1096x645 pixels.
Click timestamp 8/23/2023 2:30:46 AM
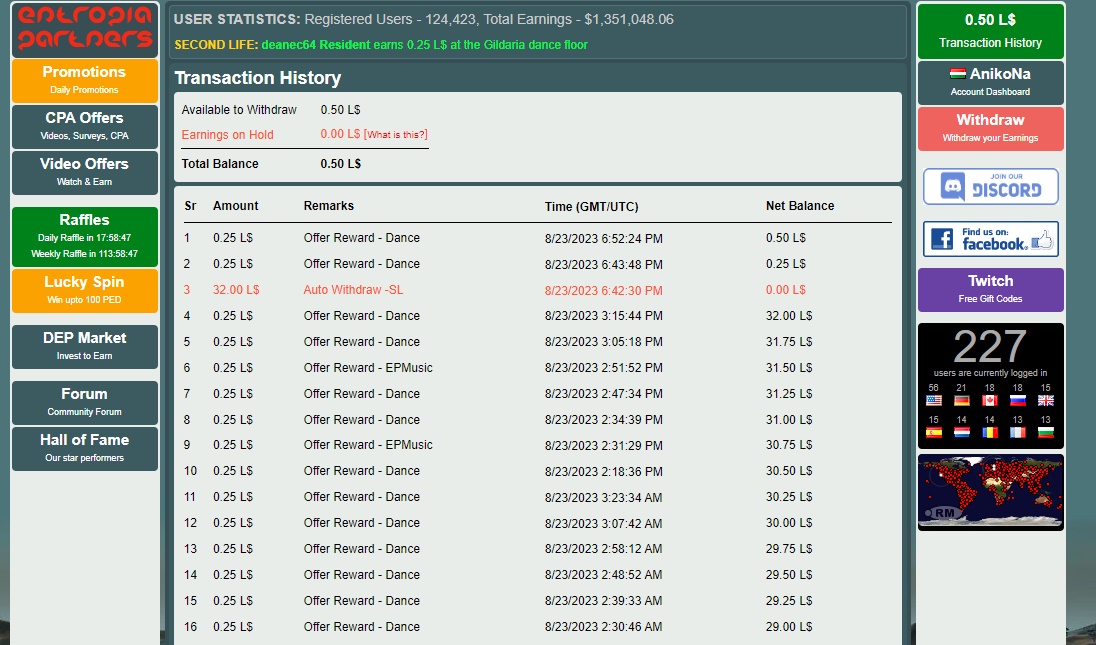click(x=604, y=627)
